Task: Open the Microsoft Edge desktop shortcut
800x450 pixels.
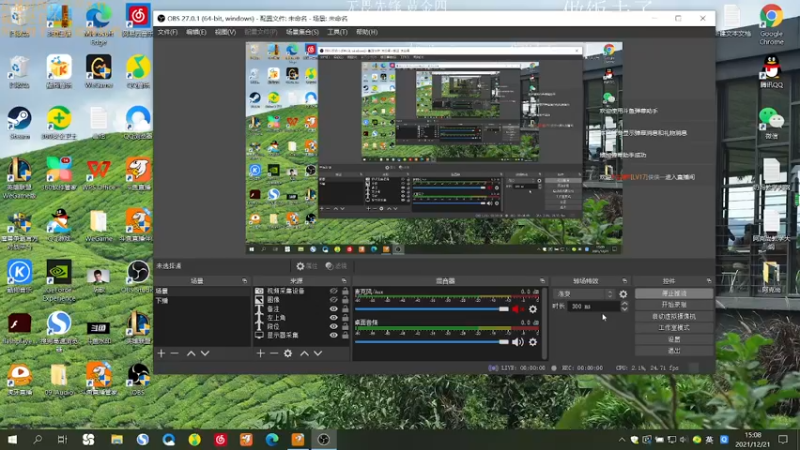Action: [x=98, y=24]
